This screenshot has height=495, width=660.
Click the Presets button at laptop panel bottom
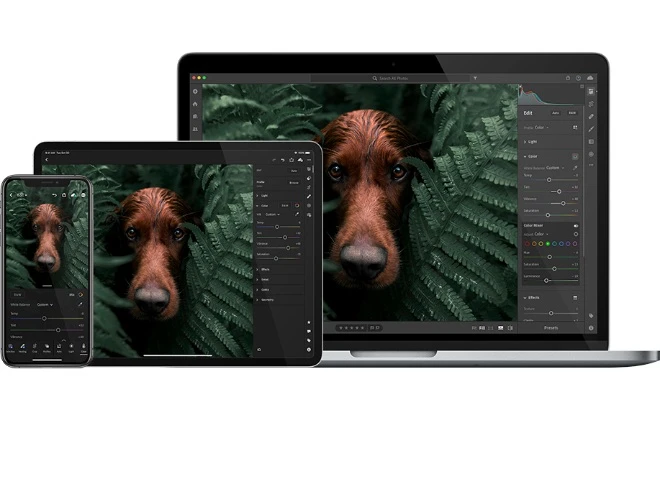point(551,328)
